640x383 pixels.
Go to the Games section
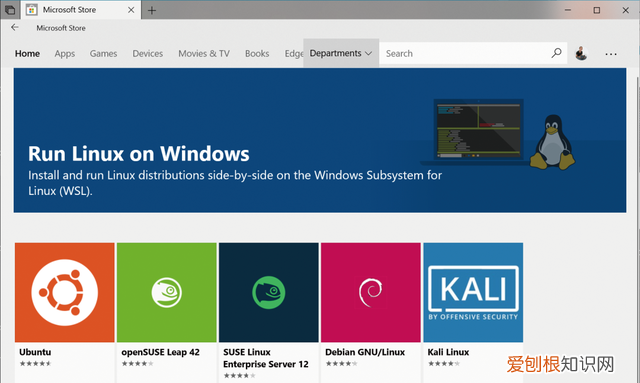pos(103,53)
